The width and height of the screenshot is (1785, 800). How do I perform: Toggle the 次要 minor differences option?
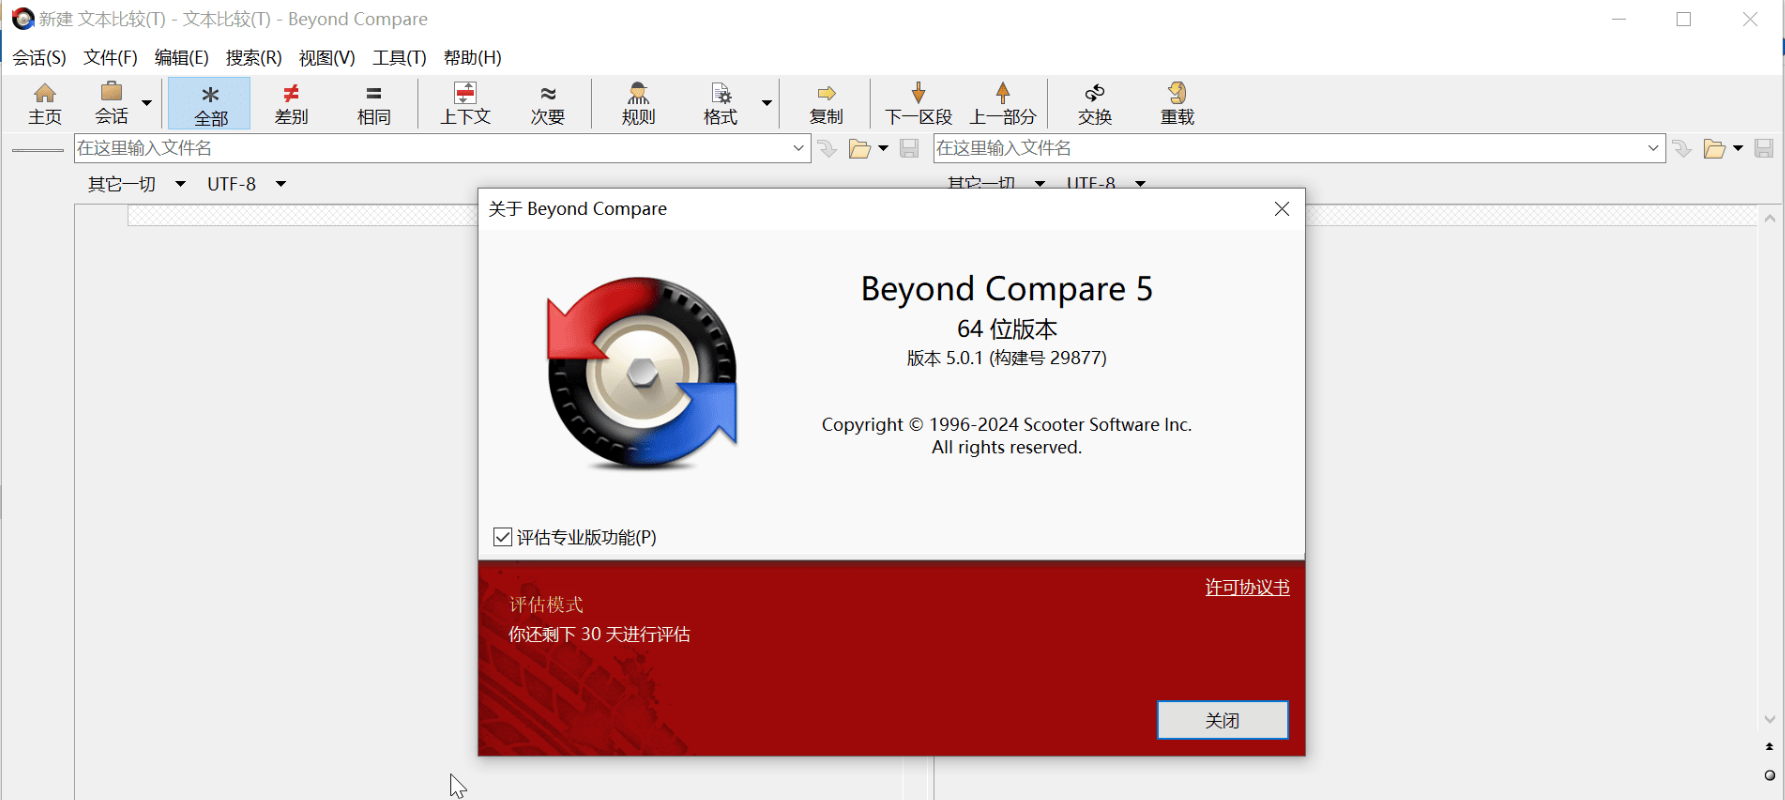[x=547, y=104]
